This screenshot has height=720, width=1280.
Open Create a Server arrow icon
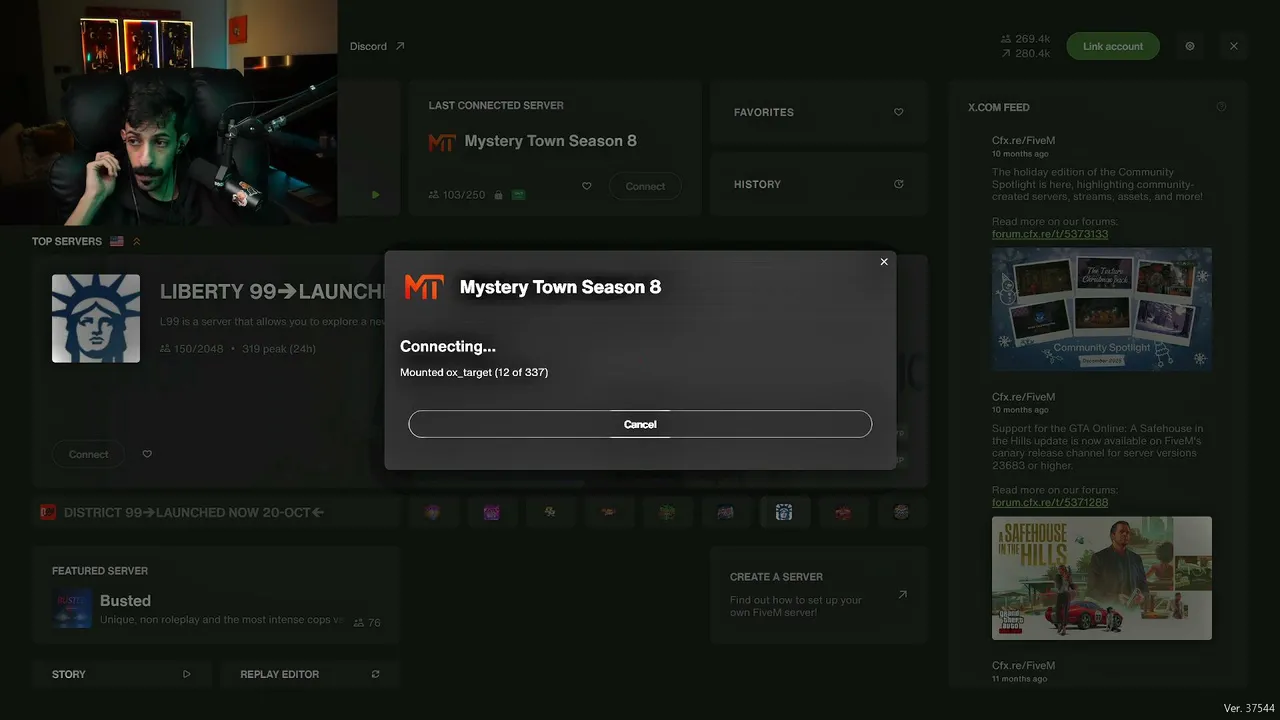pyautogui.click(x=902, y=594)
